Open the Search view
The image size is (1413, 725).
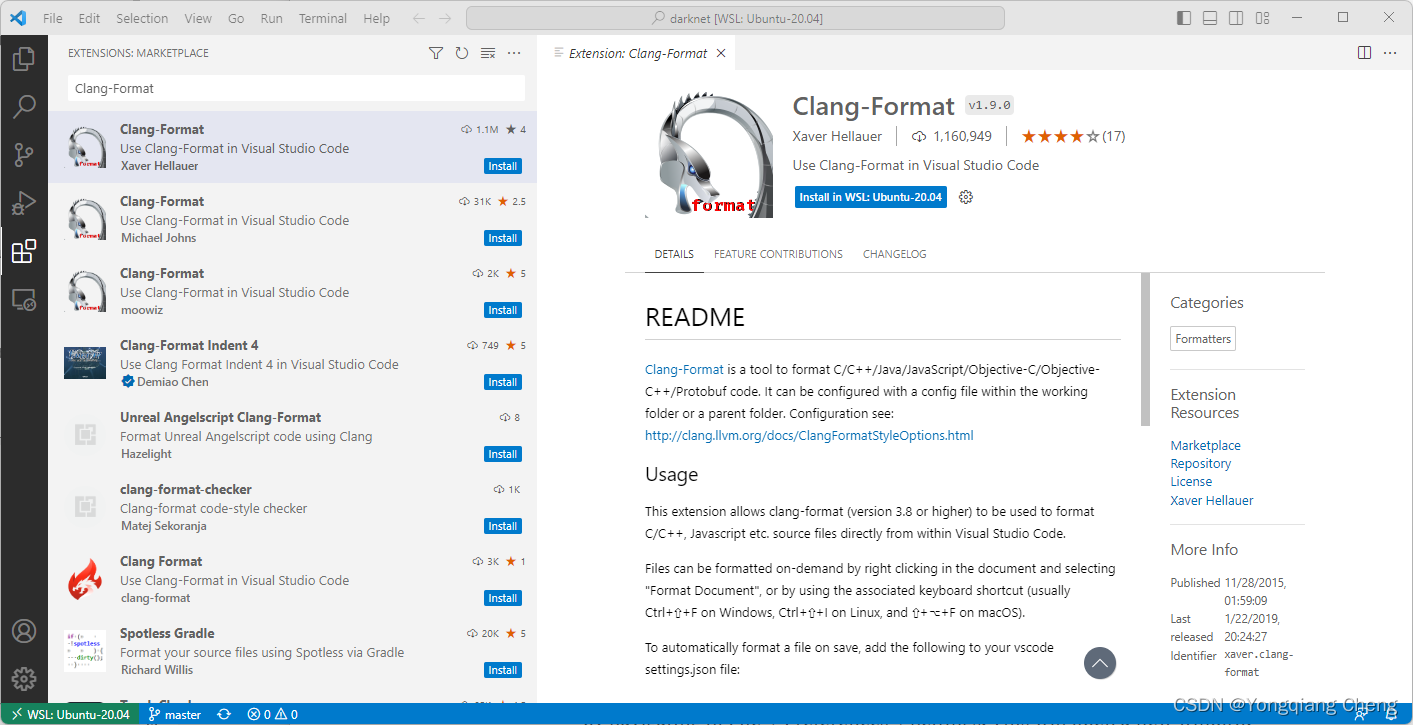(24, 107)
